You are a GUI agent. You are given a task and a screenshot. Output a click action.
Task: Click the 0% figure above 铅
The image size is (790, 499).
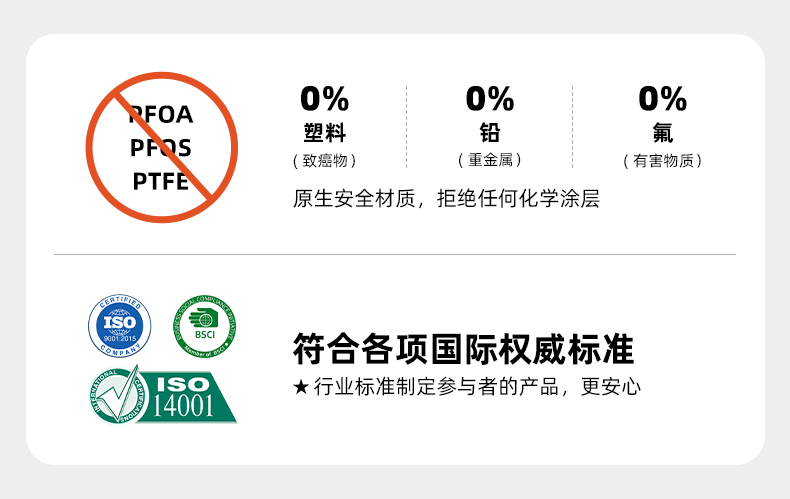point(490,98)
